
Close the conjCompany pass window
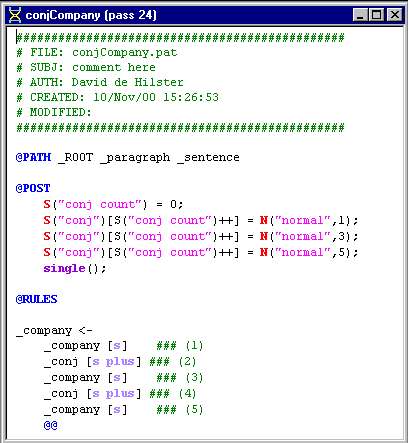[395, 15]
